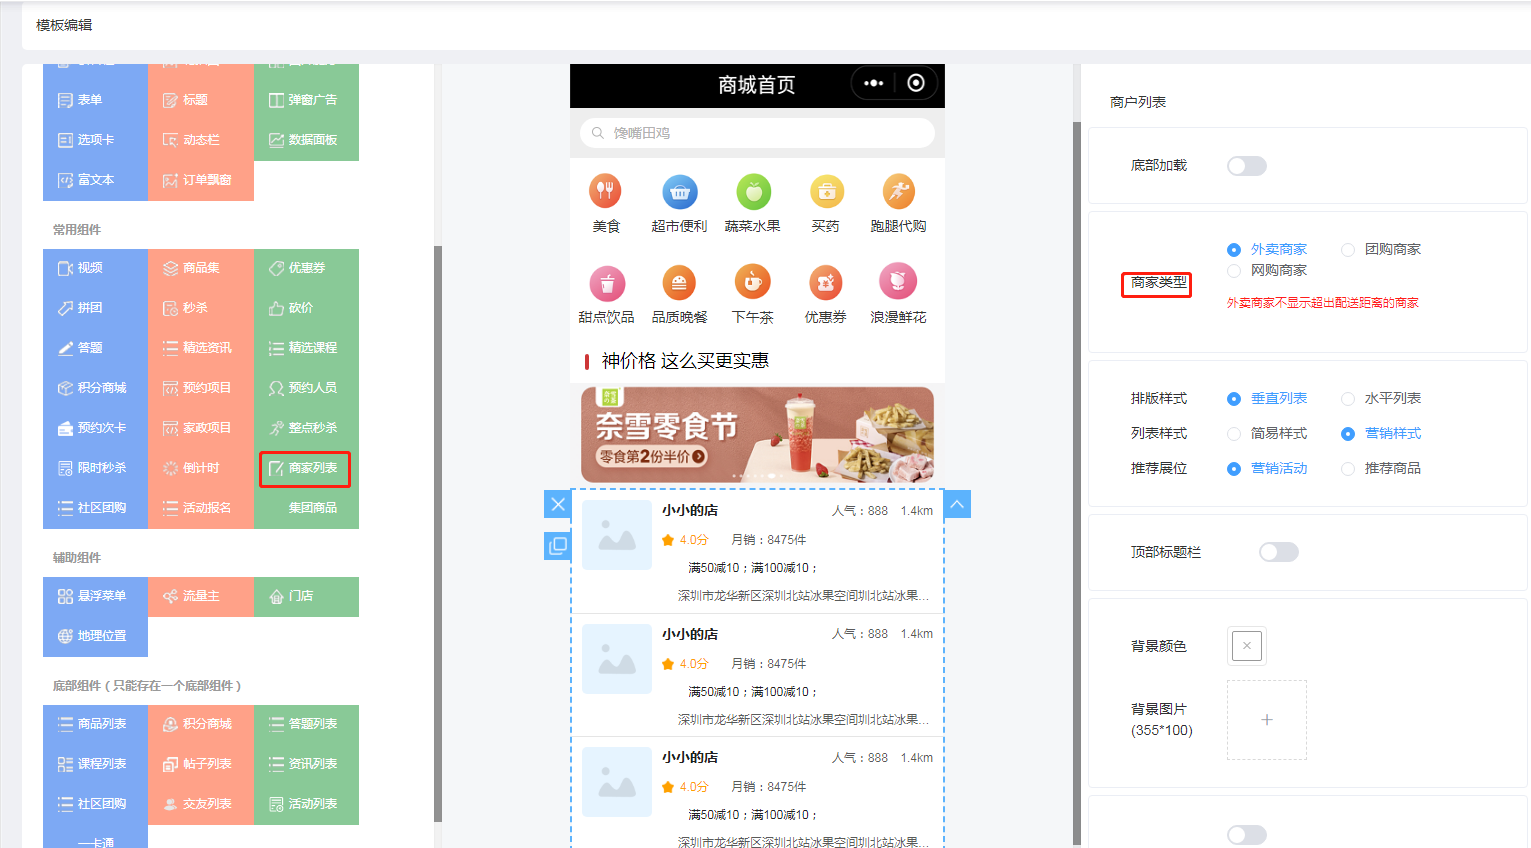Viewport: 1531px width, 848px height.
Task: Choose 水平列表 layout style
Action: point(1381,398)
